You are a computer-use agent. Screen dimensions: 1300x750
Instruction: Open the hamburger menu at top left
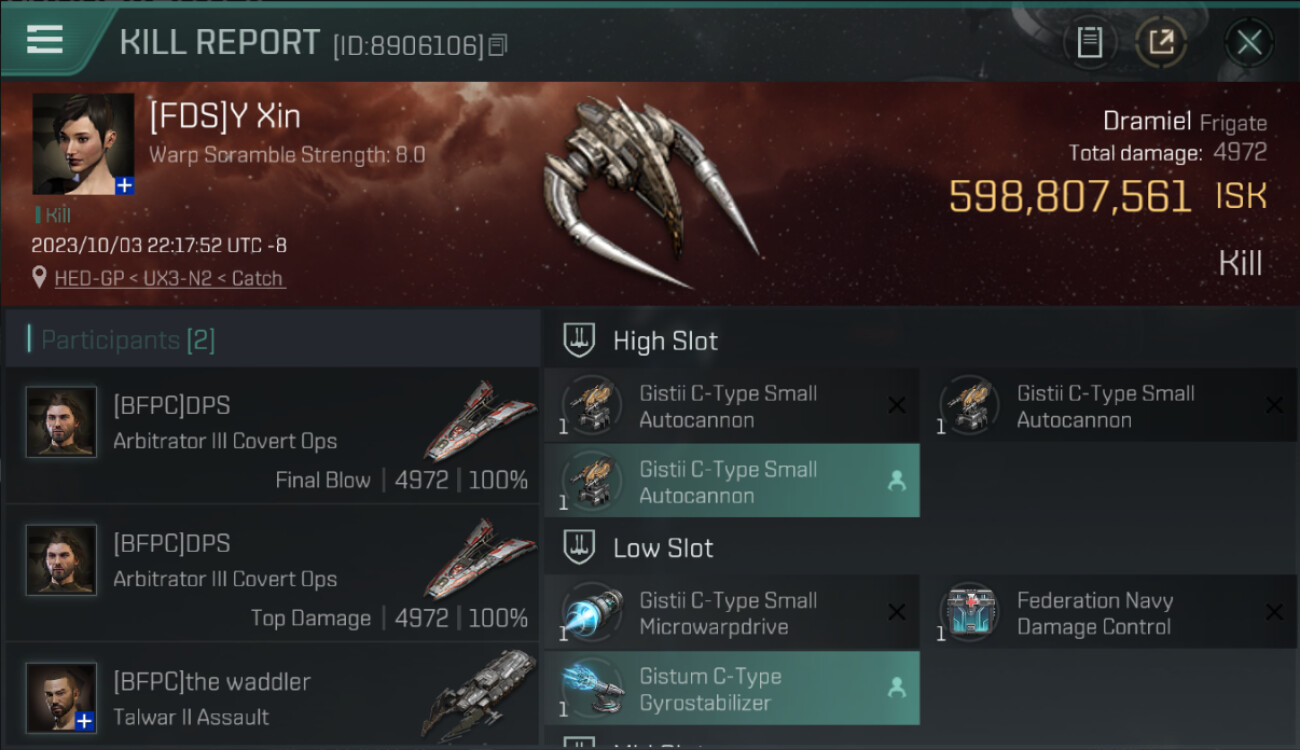point(45,40)
